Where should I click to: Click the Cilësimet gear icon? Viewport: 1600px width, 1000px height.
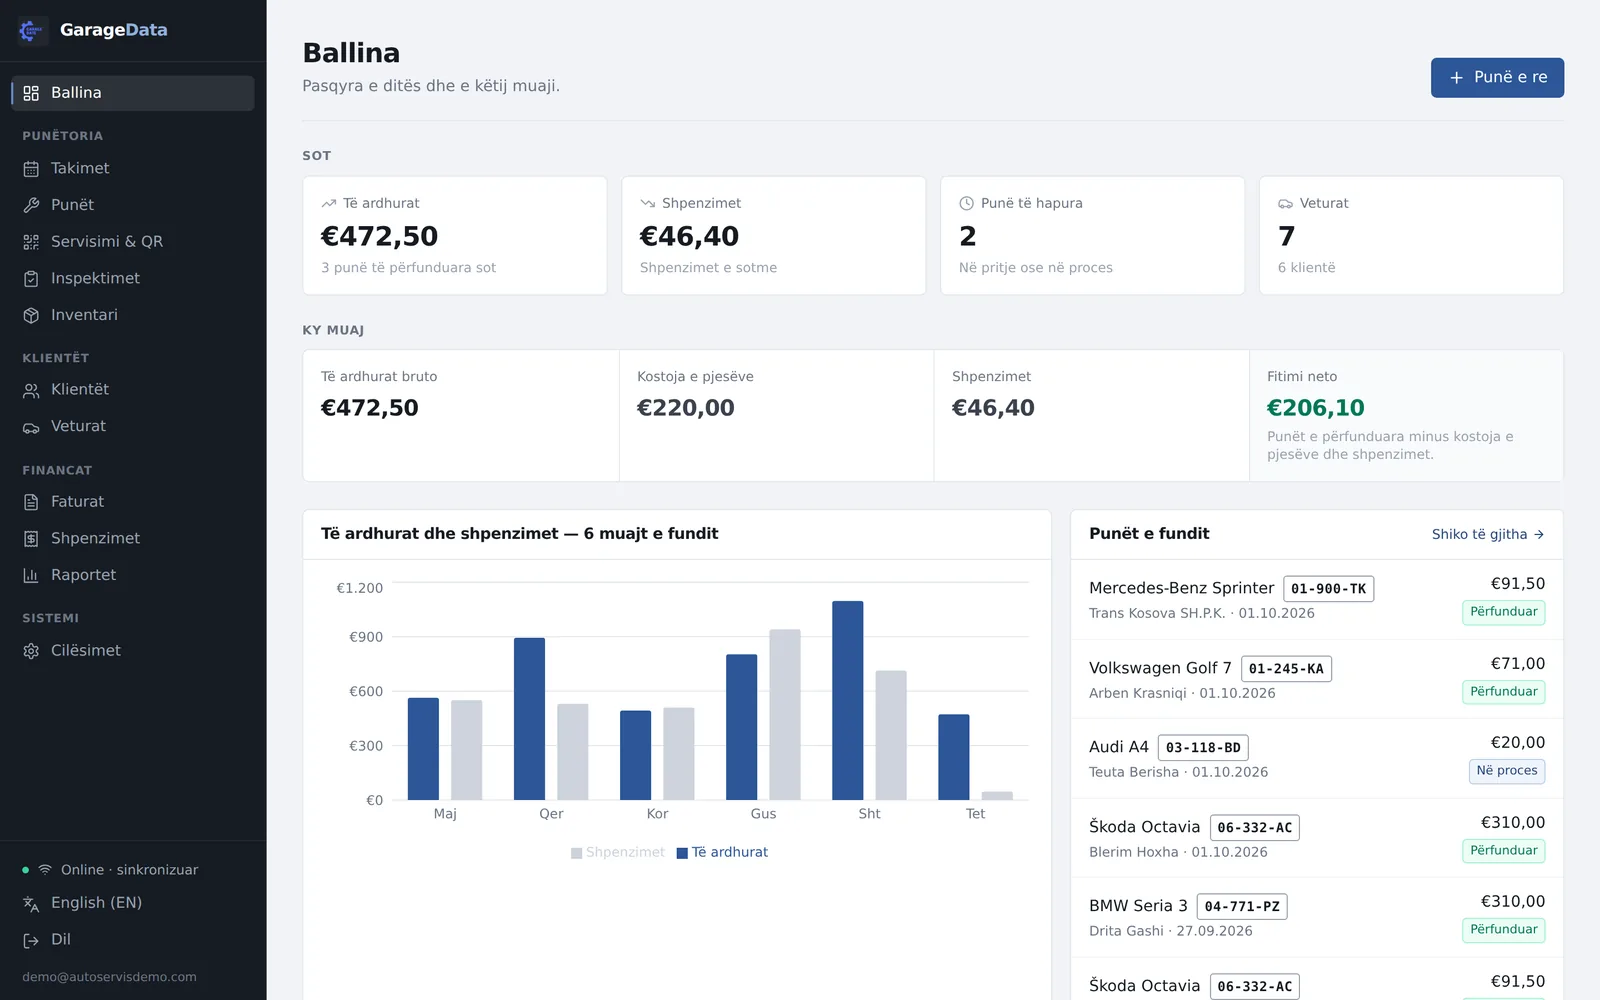(31, 651)
